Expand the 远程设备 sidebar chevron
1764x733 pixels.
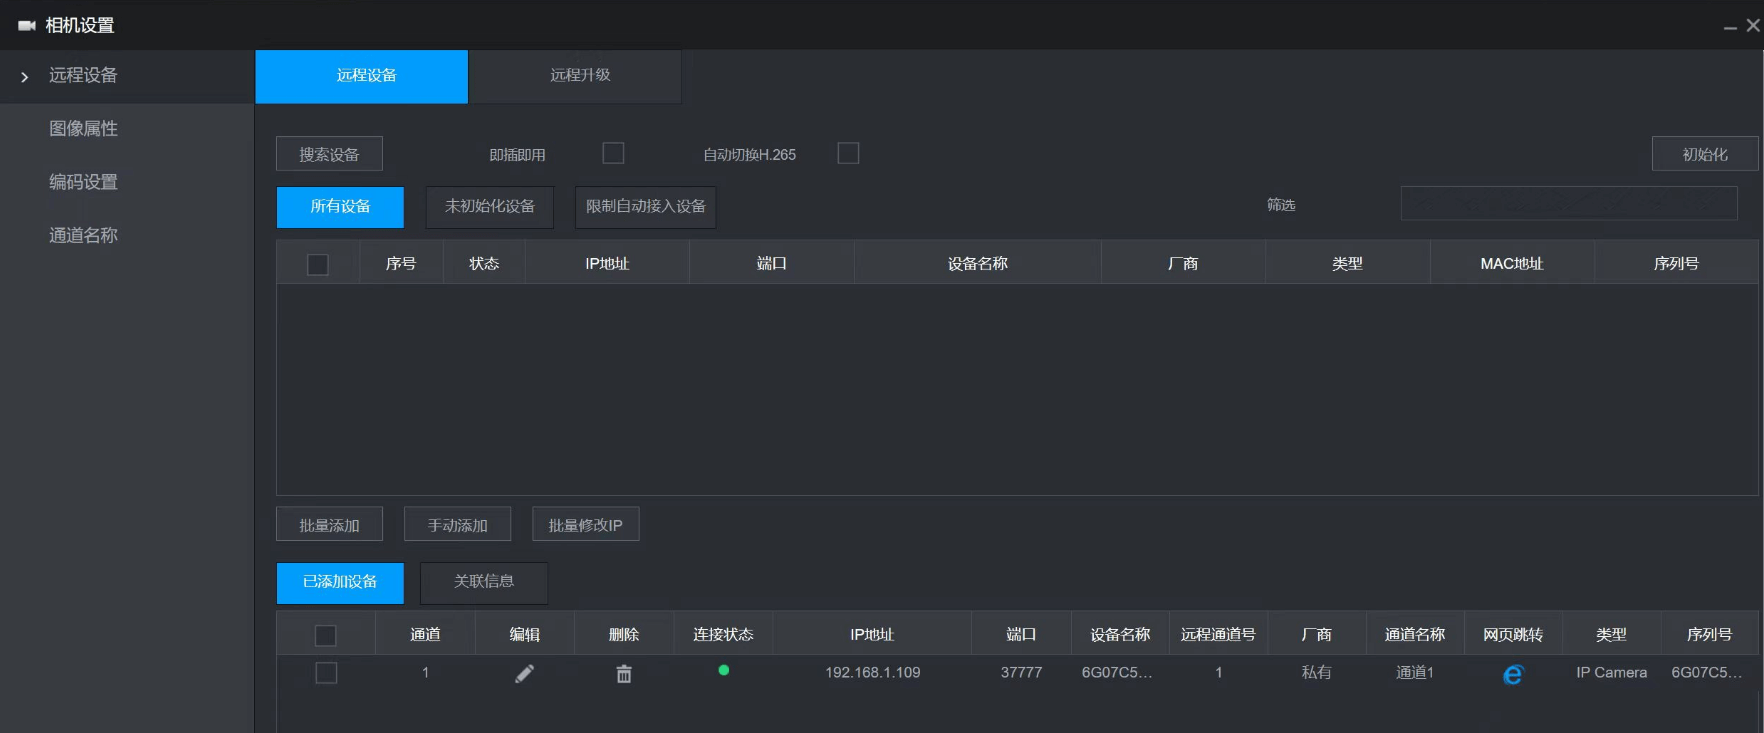tap(25, 77)
